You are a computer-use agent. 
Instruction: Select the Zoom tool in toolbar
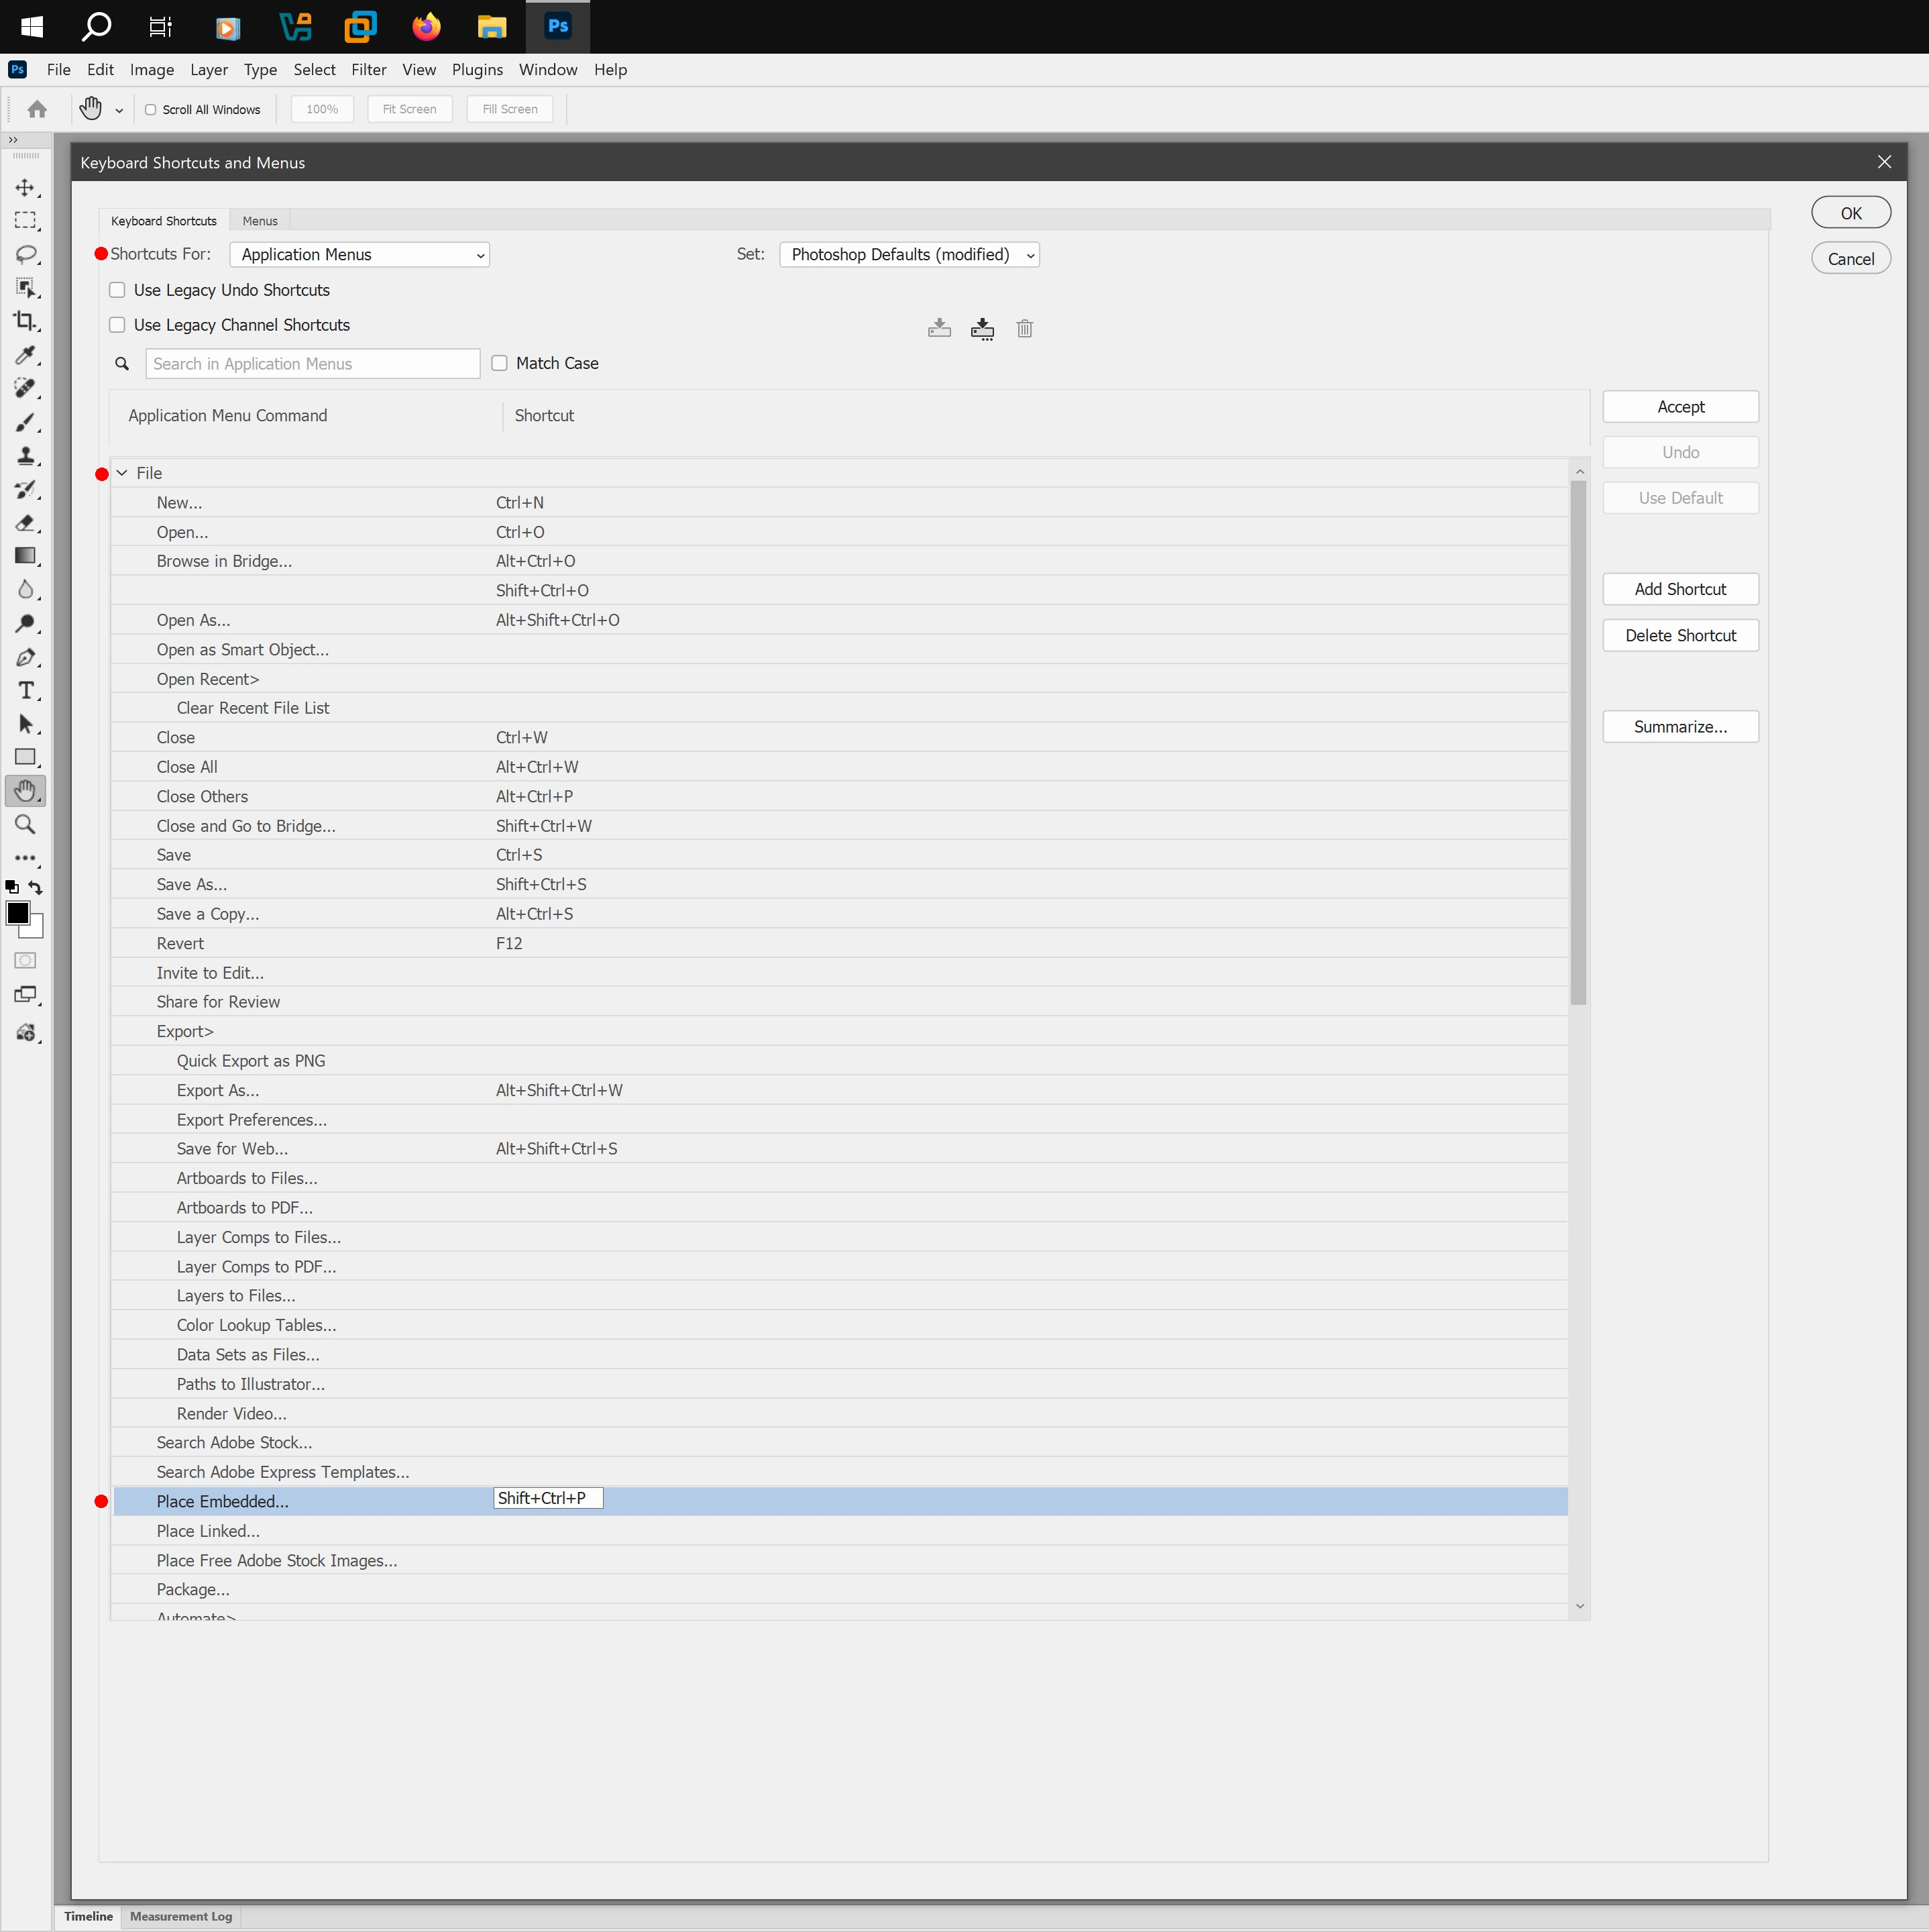click(x=25, y=825)
